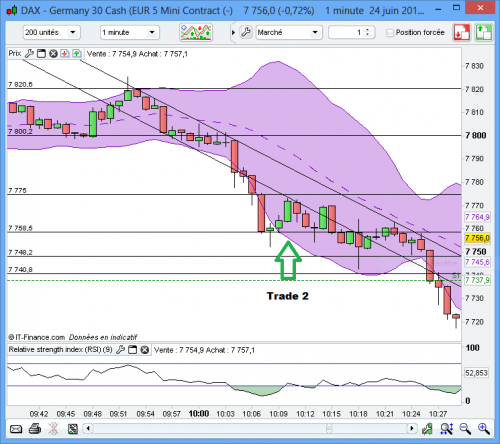Toggle the Position forcée checkbox
This screenshot has width=500, height=444.
click(389, 33)
